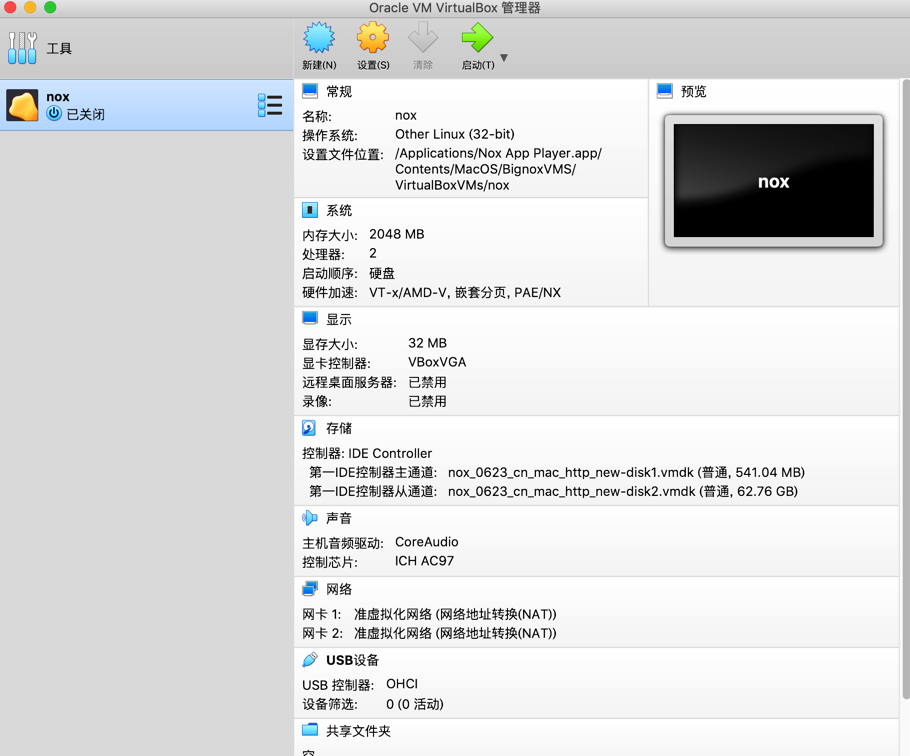Expand the 启动 start mode dropdown arrow
910x756 pixels.
pyautogui.click(x=504, y=58)
